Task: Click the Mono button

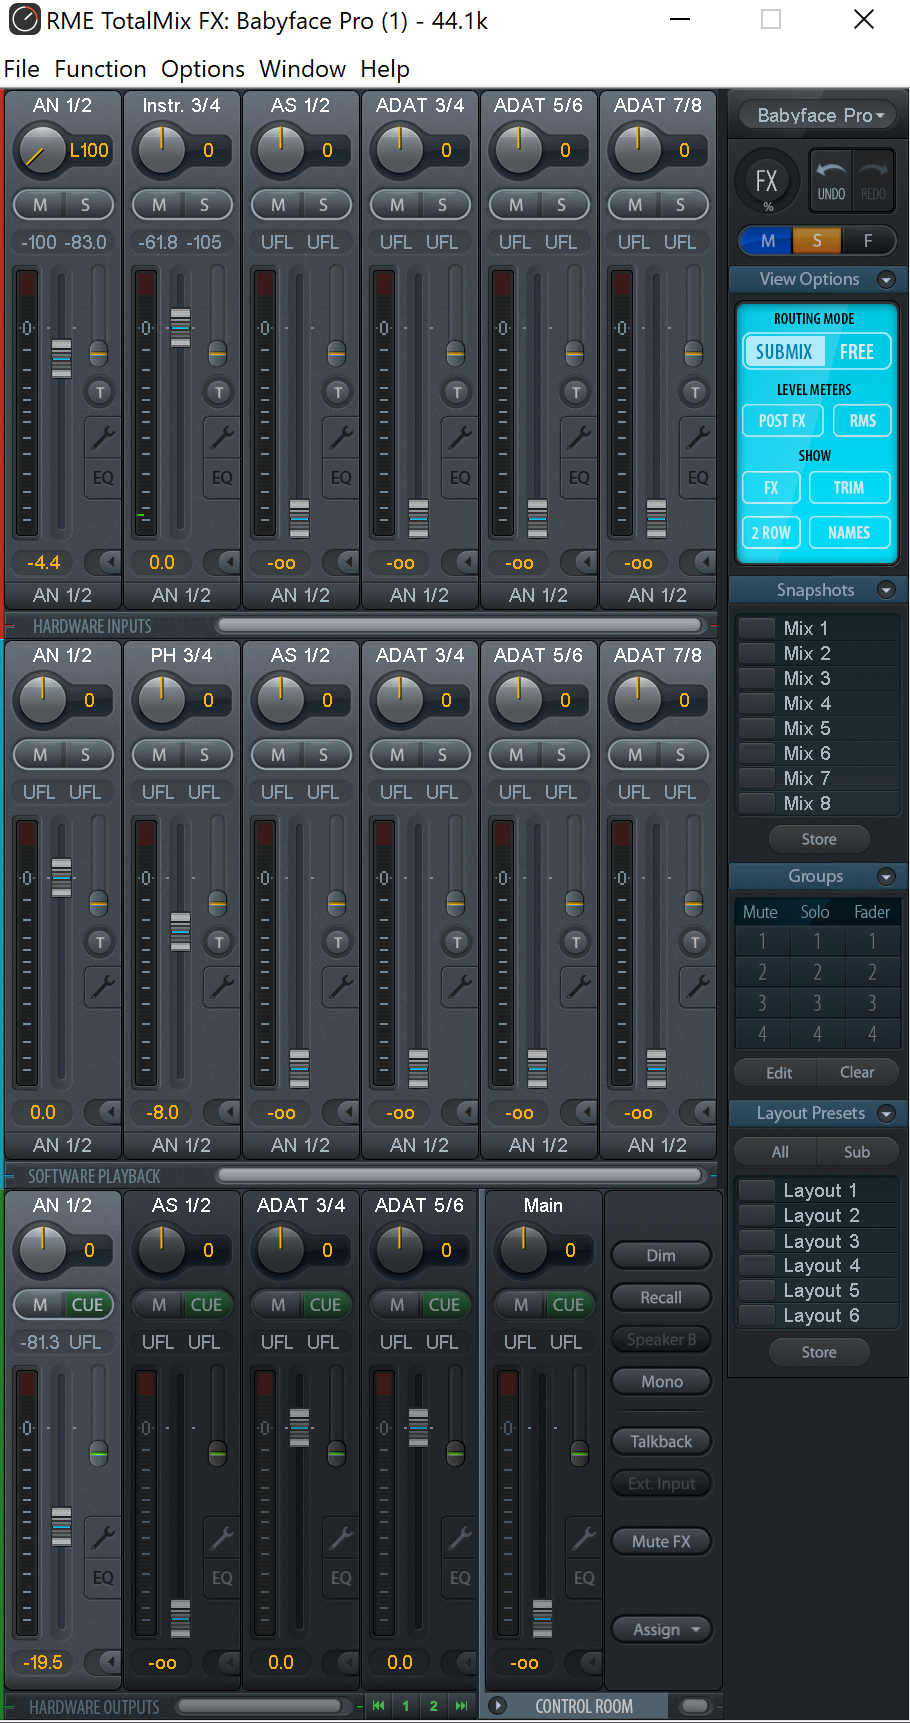Action: (661, 1381)
